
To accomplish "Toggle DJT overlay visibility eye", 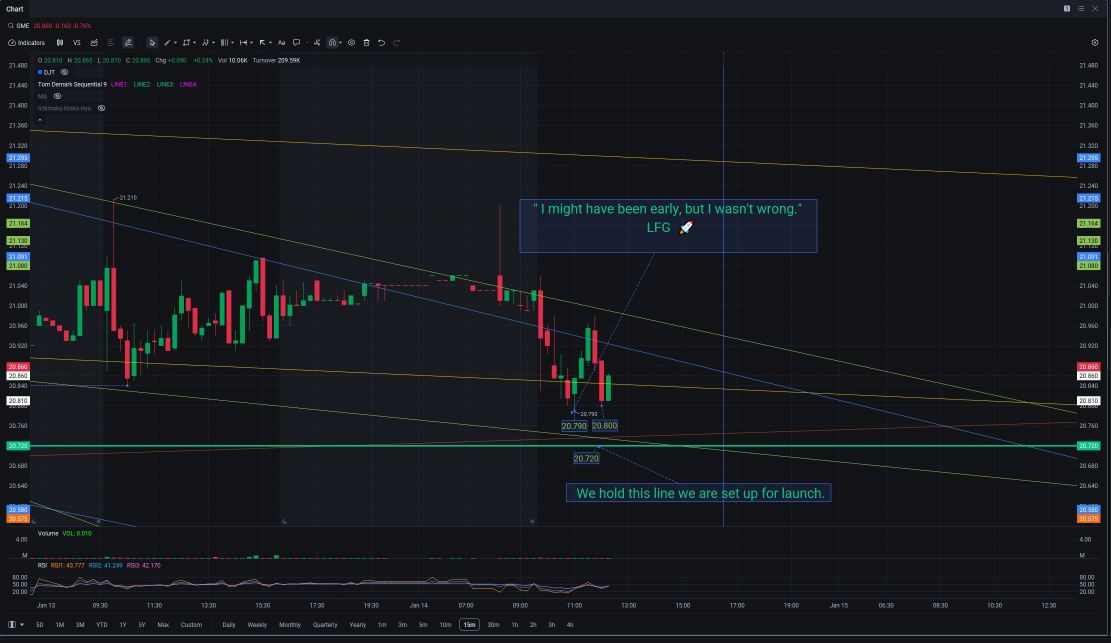I will (64, 72).
